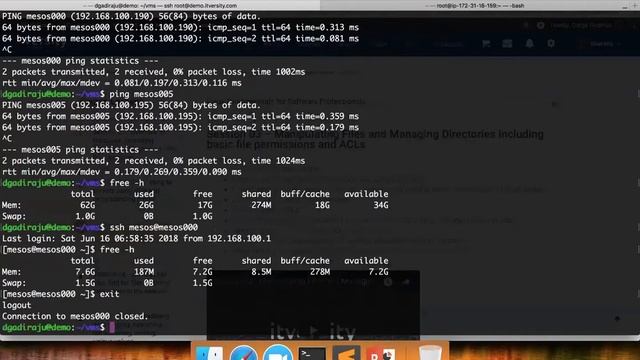This screenshot has height=360, width=640.
Task: Open the Zoom app in the dock
Action: click(x=278, y=353)
